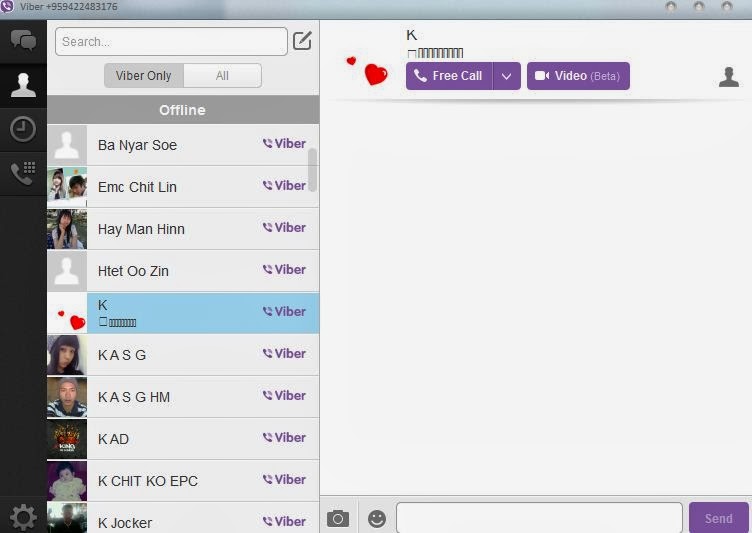This screenshot has width=752, height=533.
Task: Click the Viber logo in title bar
Action: pyautogui.click(x=7, y=7)
